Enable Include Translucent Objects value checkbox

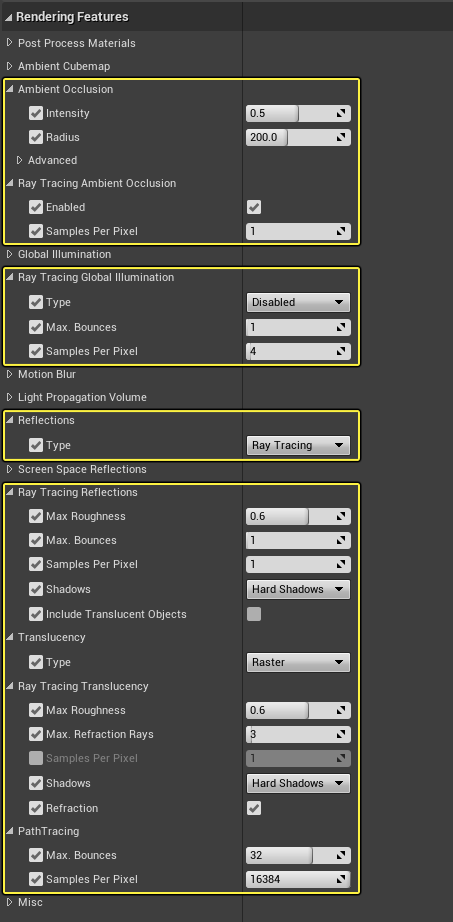pos(254,614)
